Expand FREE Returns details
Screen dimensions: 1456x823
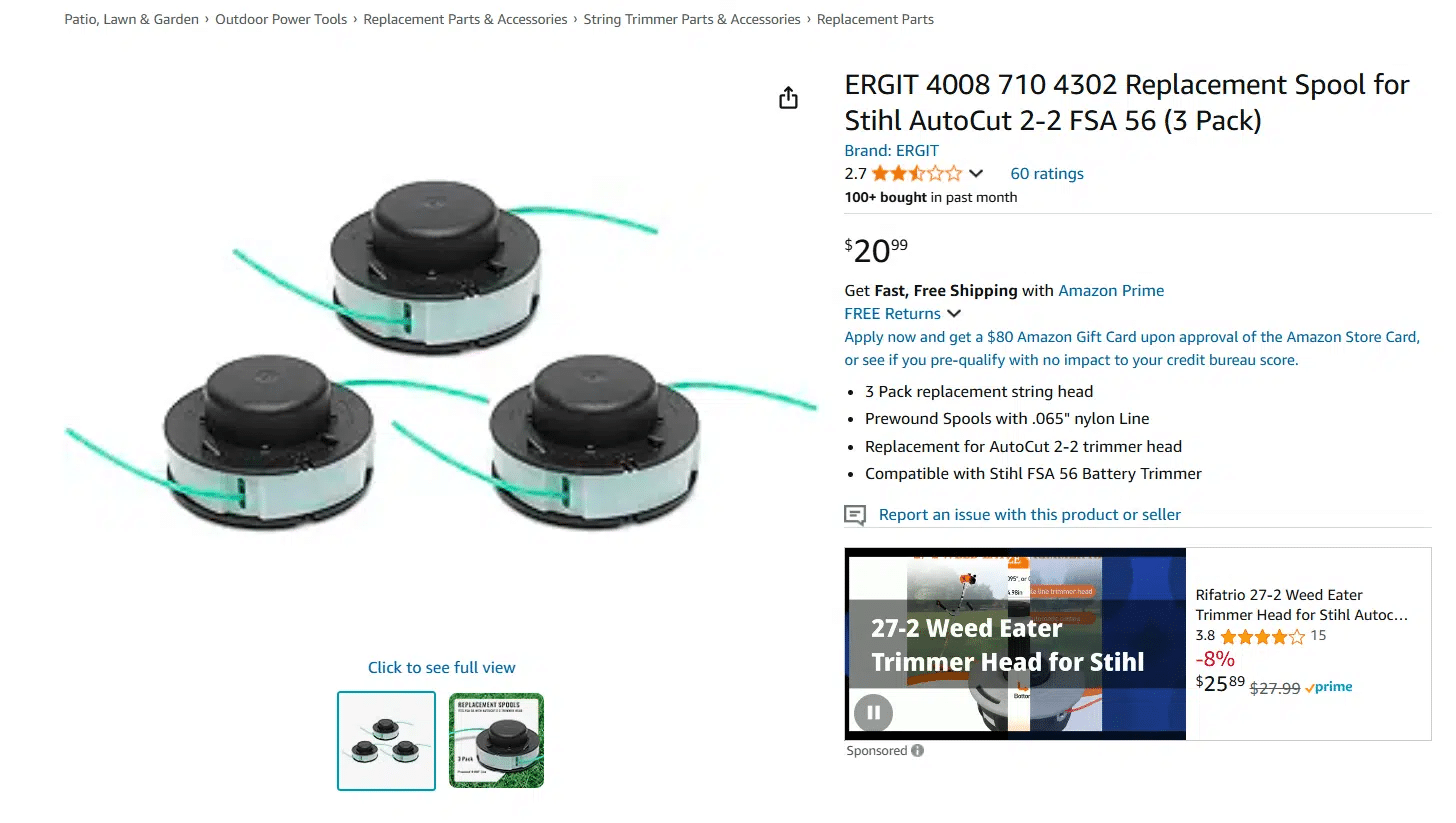tap(954, 314)
